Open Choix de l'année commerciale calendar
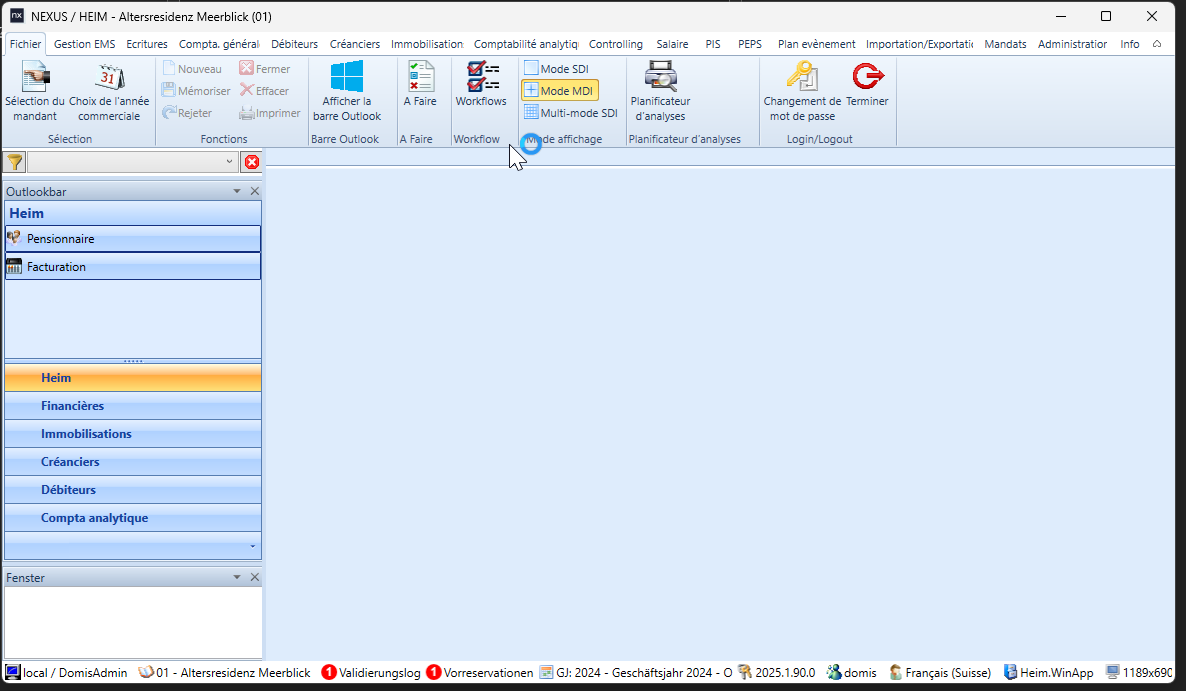This screenshot has height=691, width=1186. [x=109, y=77]
